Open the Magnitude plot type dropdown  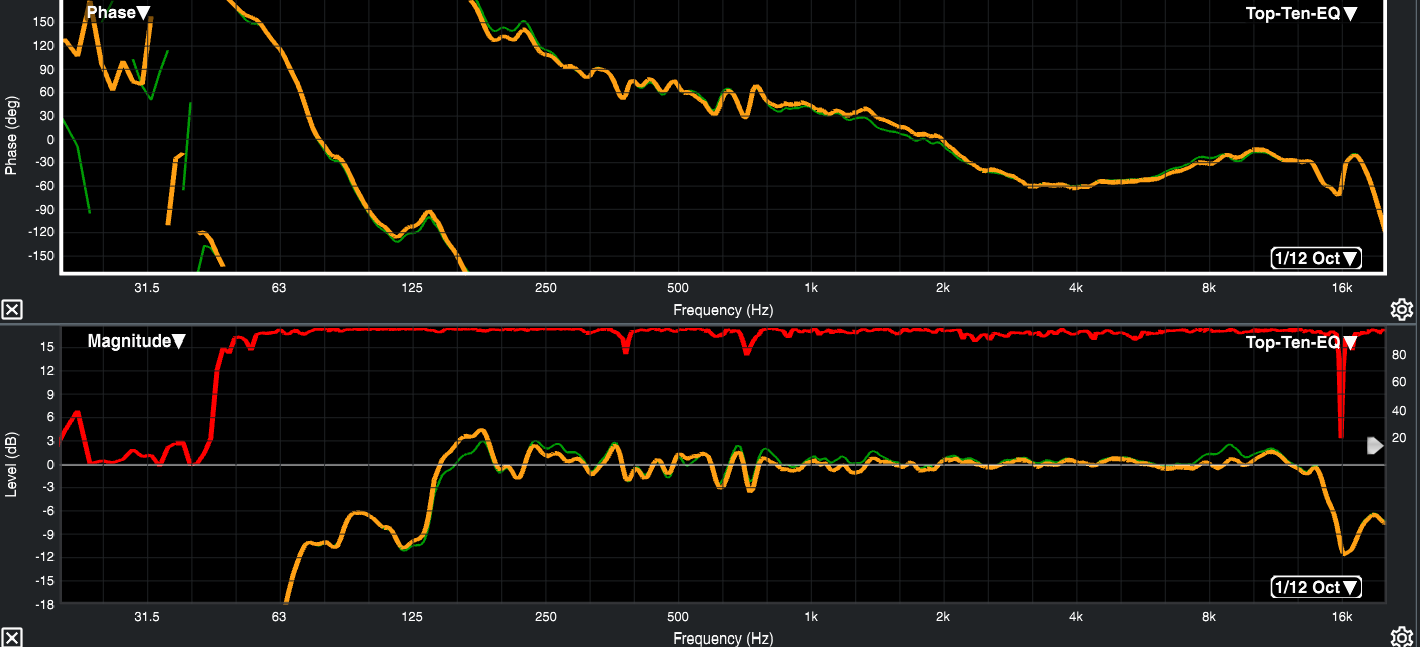pos(136,341)
